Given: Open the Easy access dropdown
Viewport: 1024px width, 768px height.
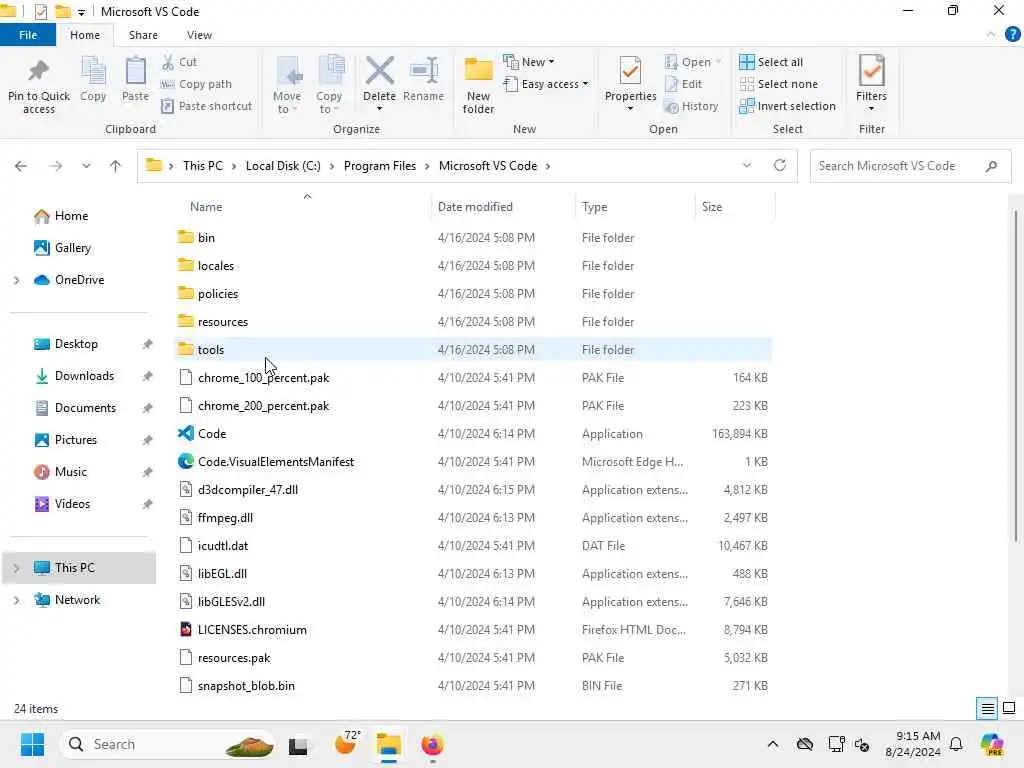Looking at the screenshot, I should click(546, 84).
